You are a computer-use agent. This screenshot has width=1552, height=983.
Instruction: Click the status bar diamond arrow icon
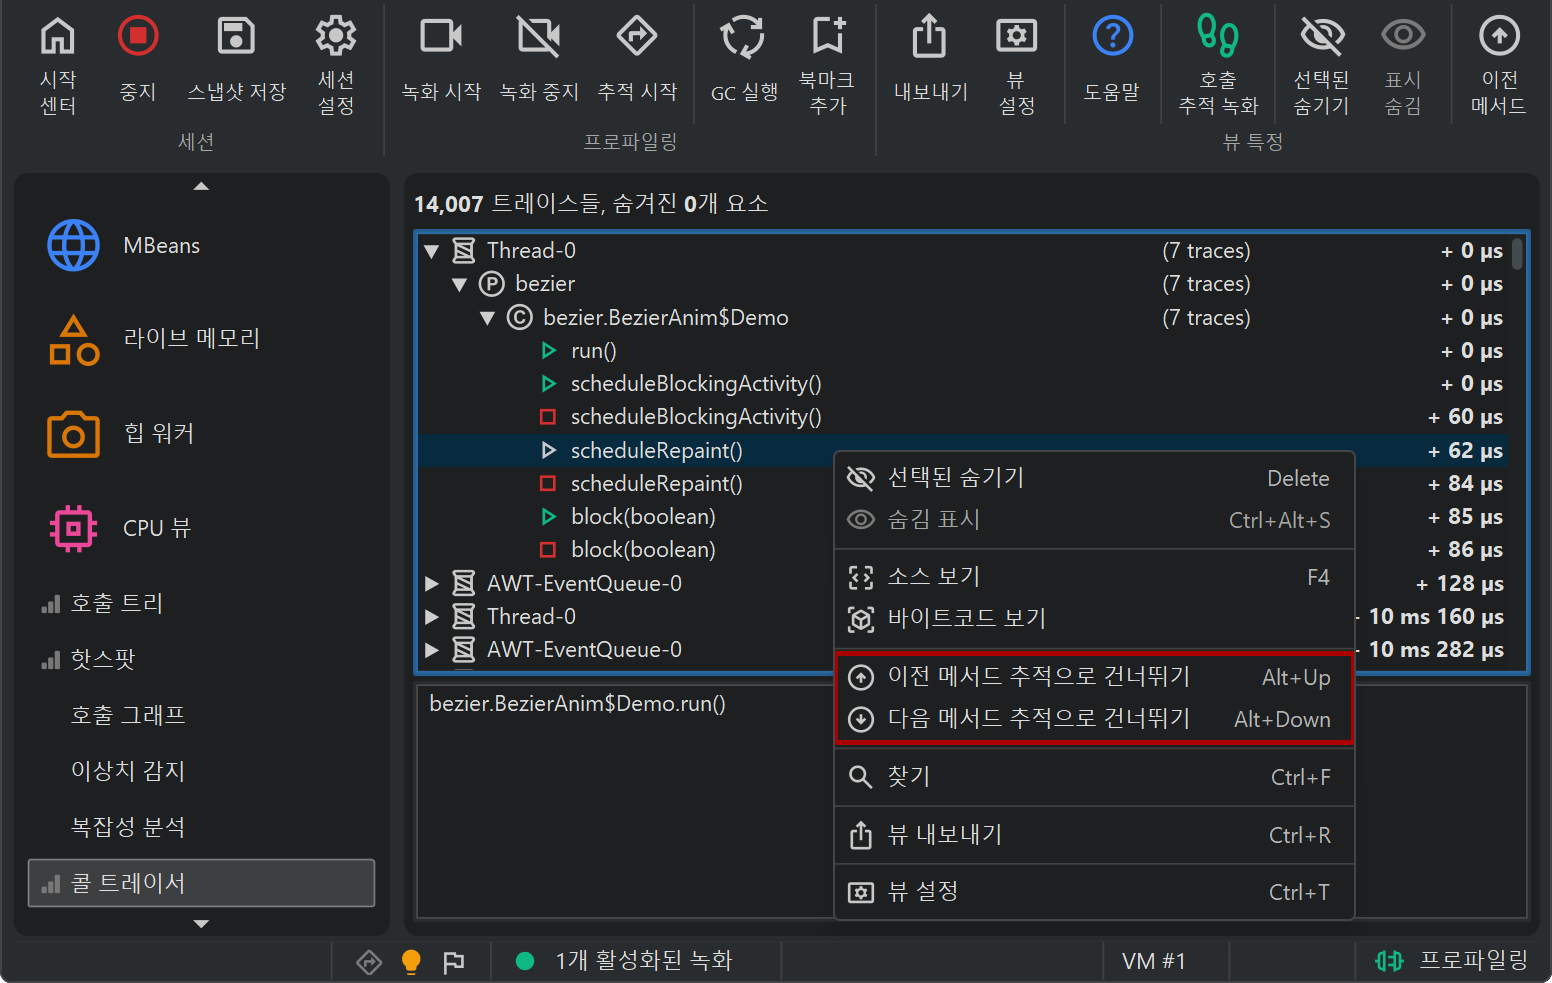tap(369, 962)
